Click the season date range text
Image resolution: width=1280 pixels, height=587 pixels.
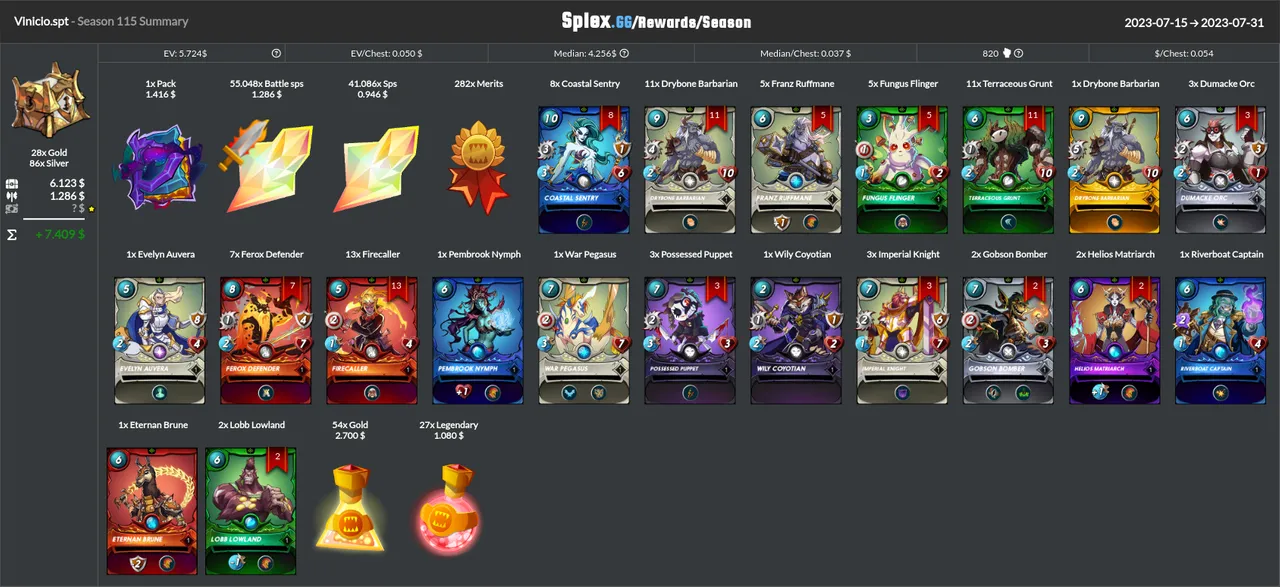[x=1195, y=21]
